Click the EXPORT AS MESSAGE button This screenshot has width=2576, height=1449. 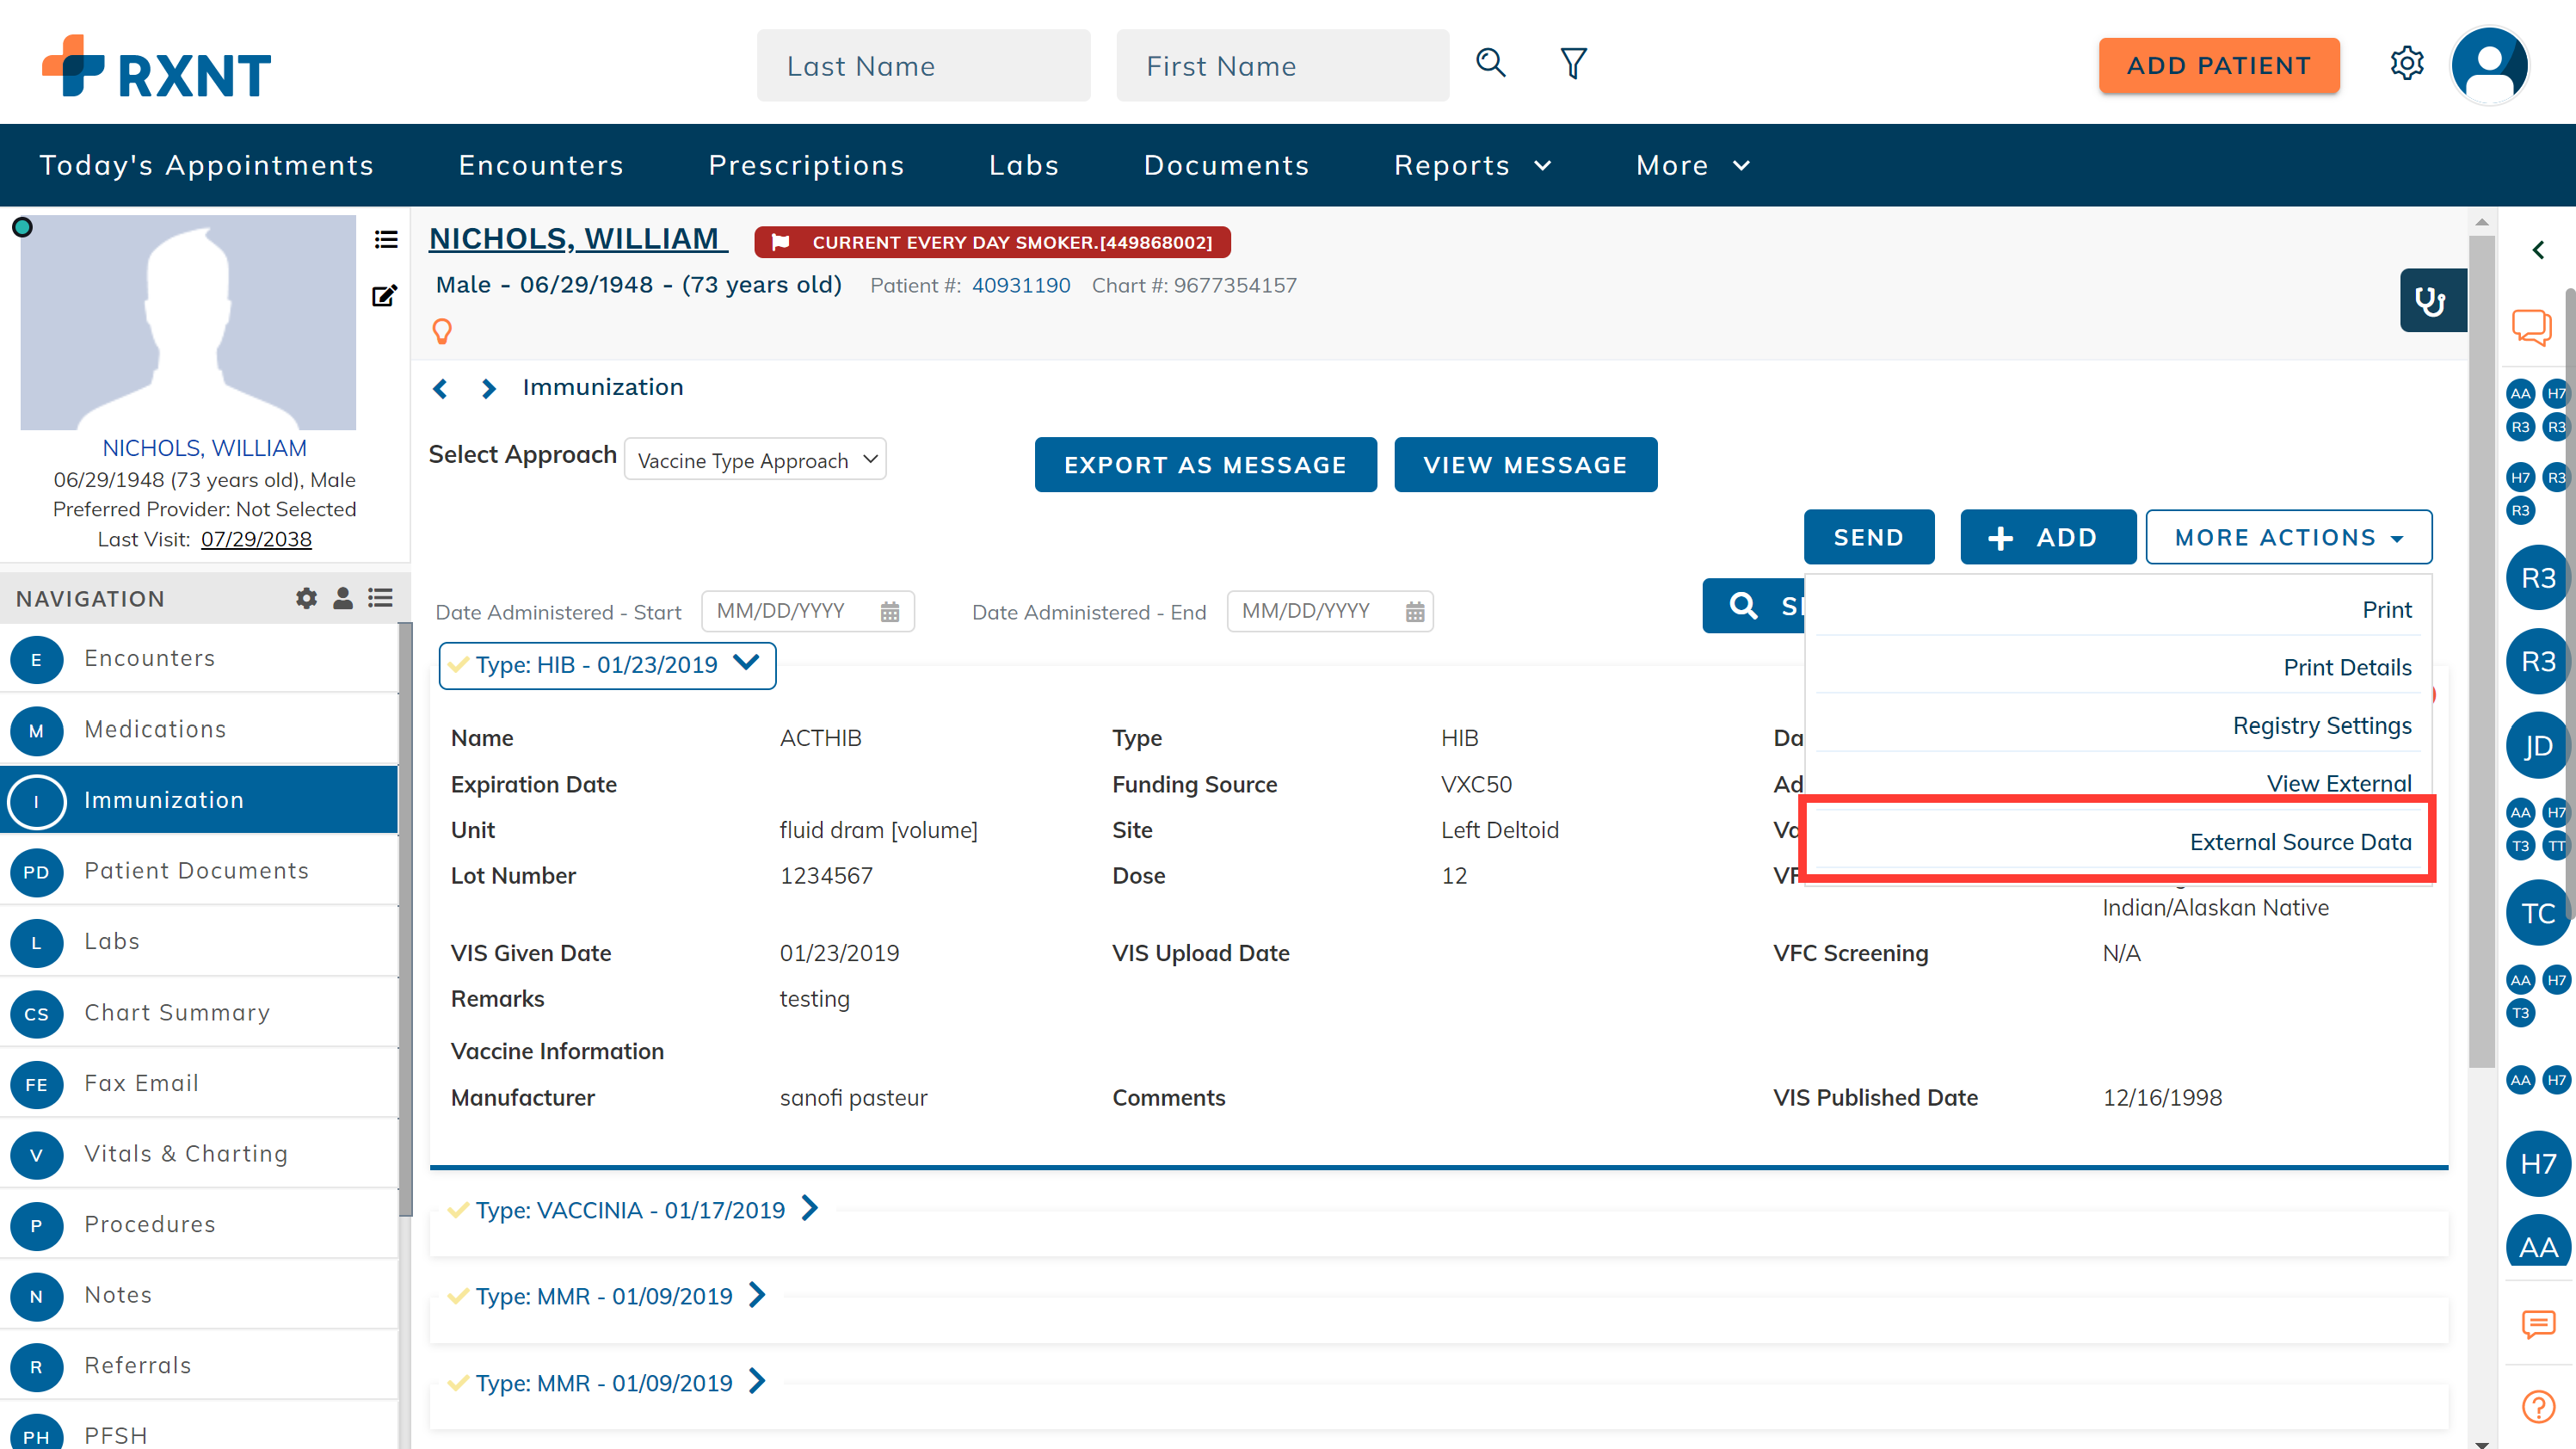[x=1205, y=465]
